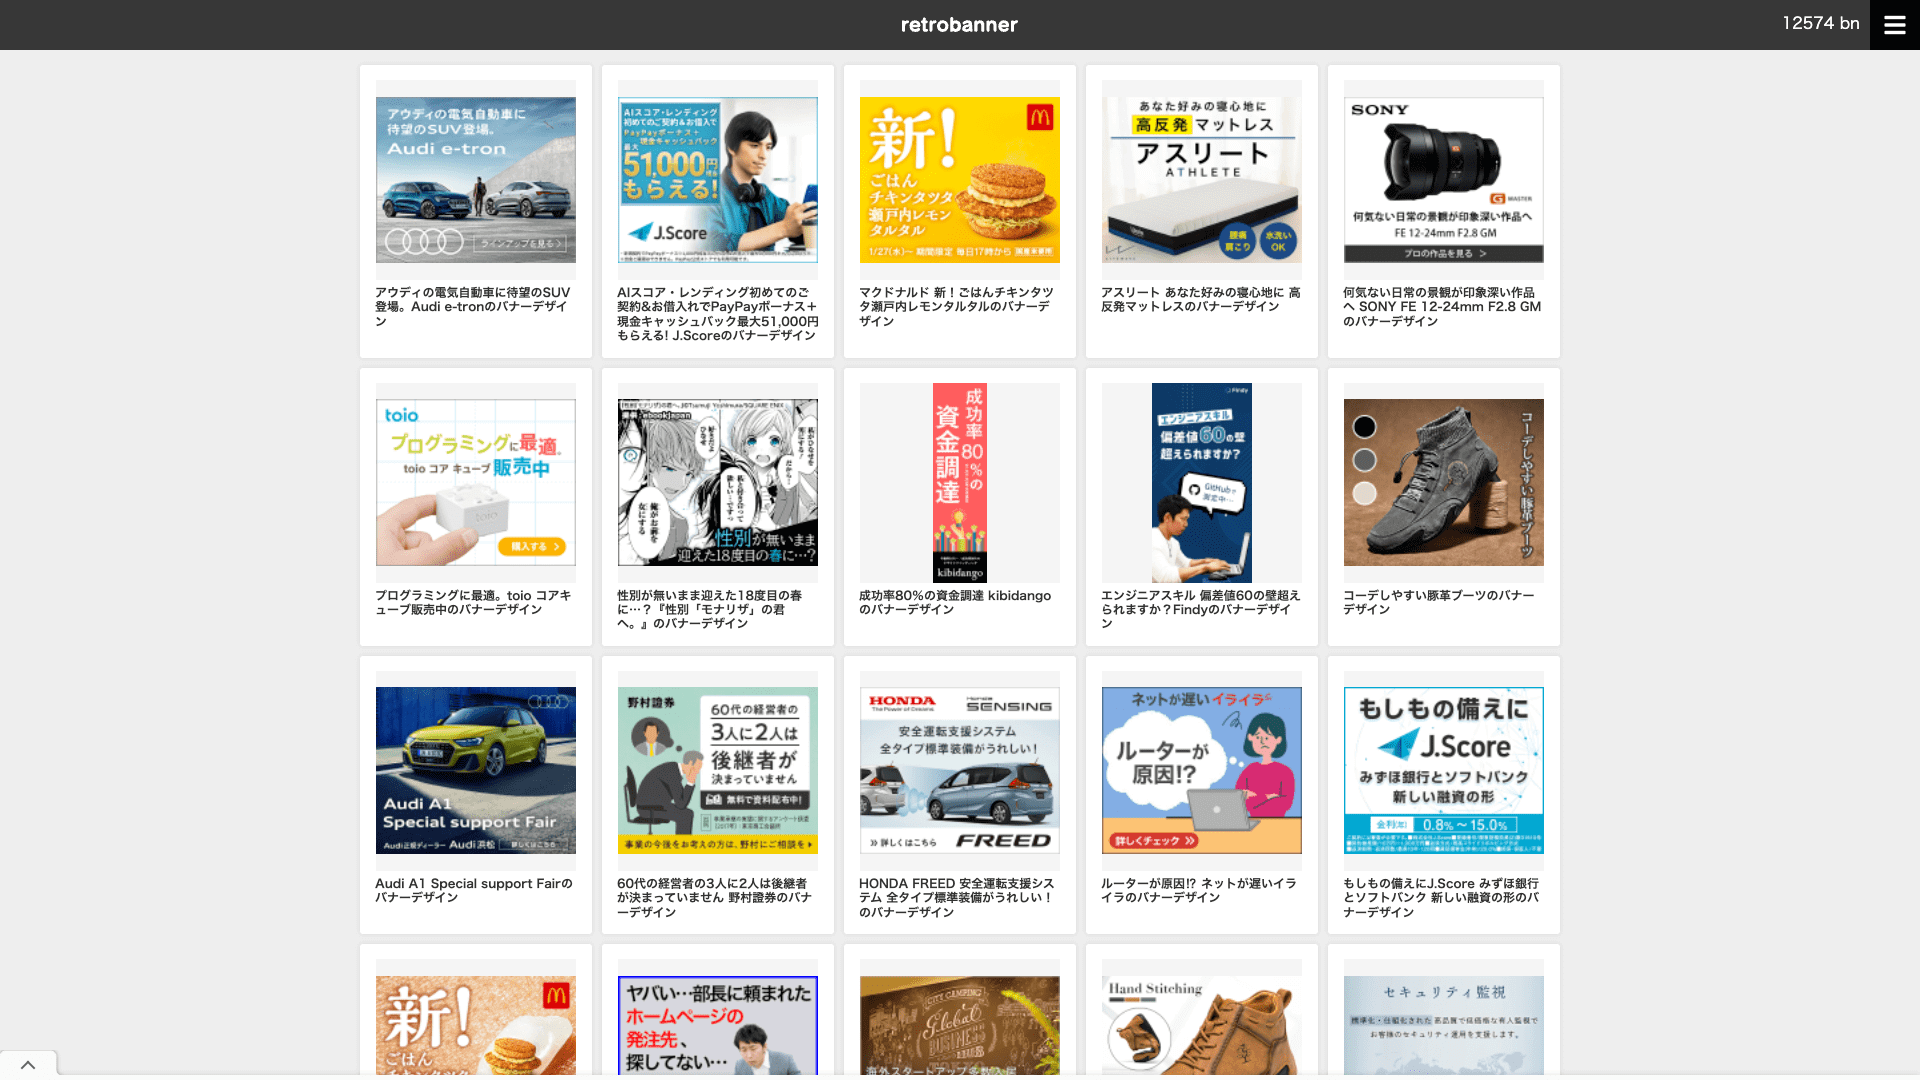Click the 成功率80%の資金調達 kibidango caption
Screen dimensions: 1920x1080
(955, 602)
